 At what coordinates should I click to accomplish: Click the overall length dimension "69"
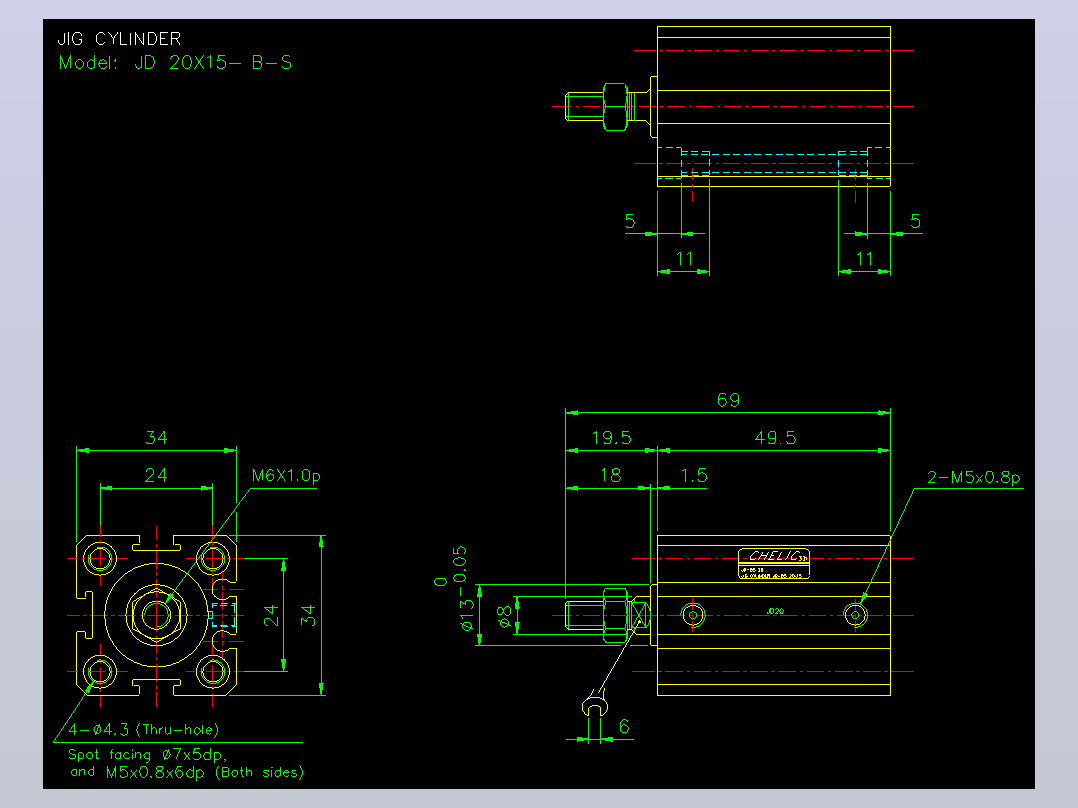728,400
